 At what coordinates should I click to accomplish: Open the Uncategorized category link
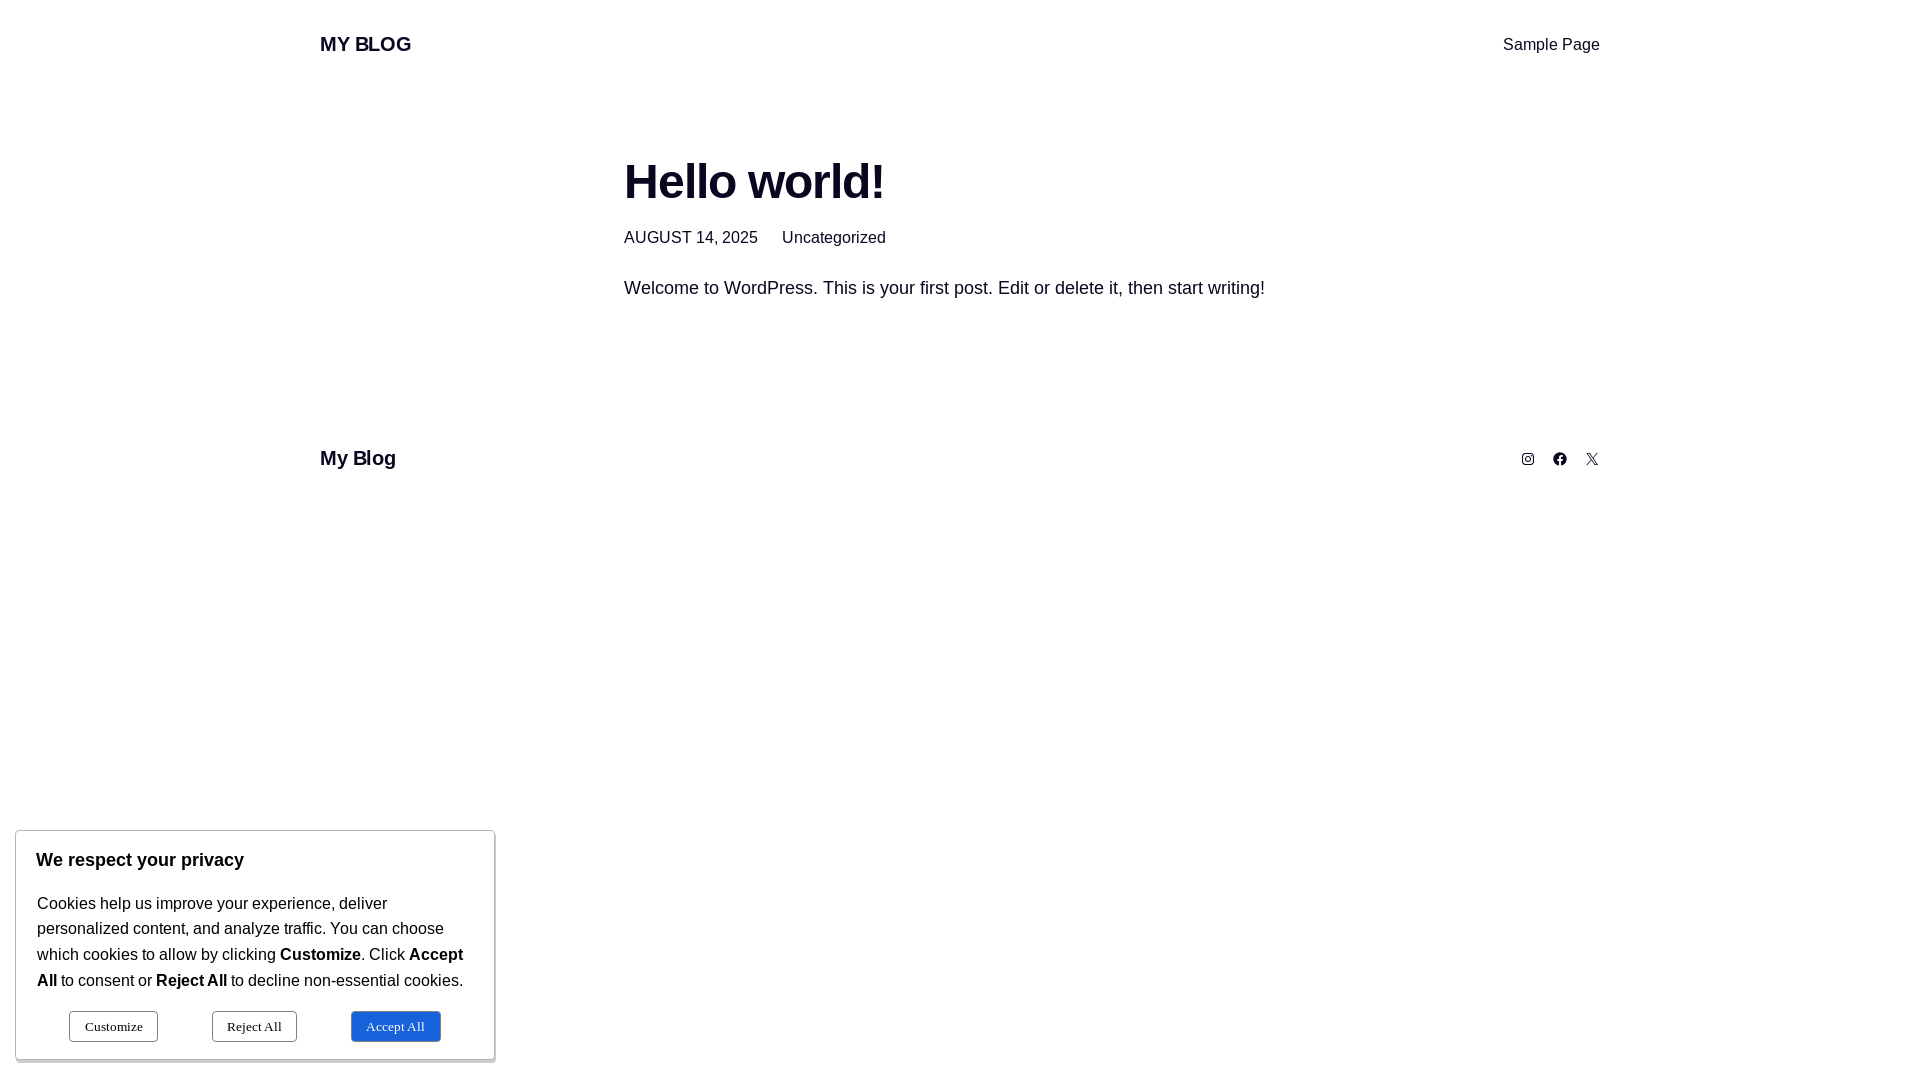tap(834, 238)
